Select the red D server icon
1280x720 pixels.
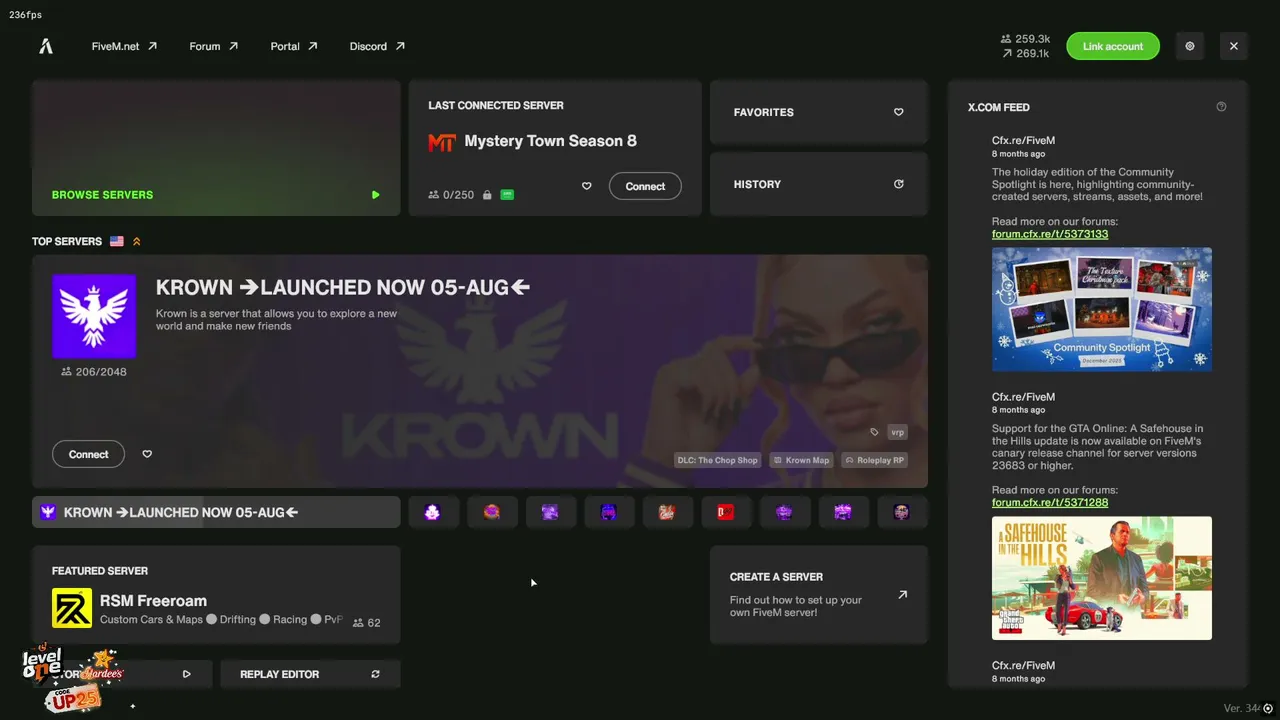pyautogui.click(x=726, y=512)
